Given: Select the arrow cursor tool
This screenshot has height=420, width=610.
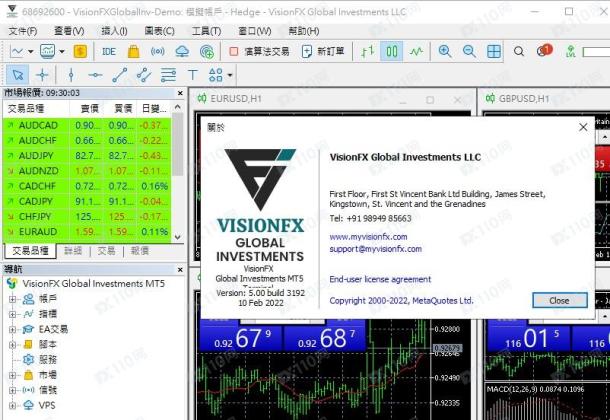Looking at the screenshot, I should (x=18, y=75).
